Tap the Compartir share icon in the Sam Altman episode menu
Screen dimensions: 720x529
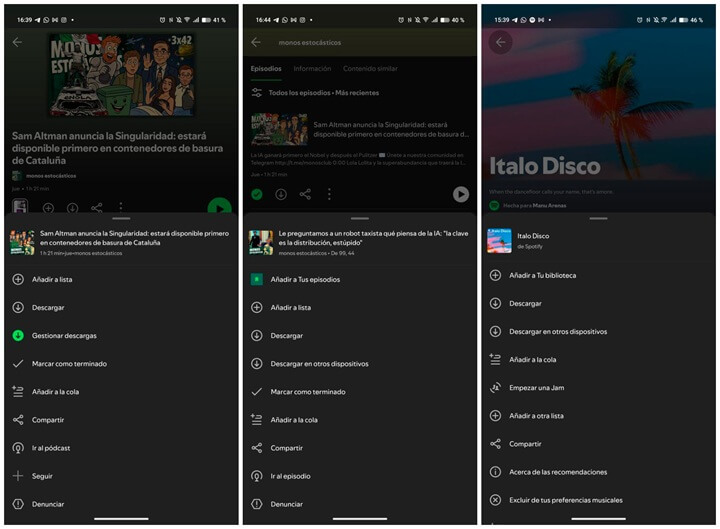18,420
